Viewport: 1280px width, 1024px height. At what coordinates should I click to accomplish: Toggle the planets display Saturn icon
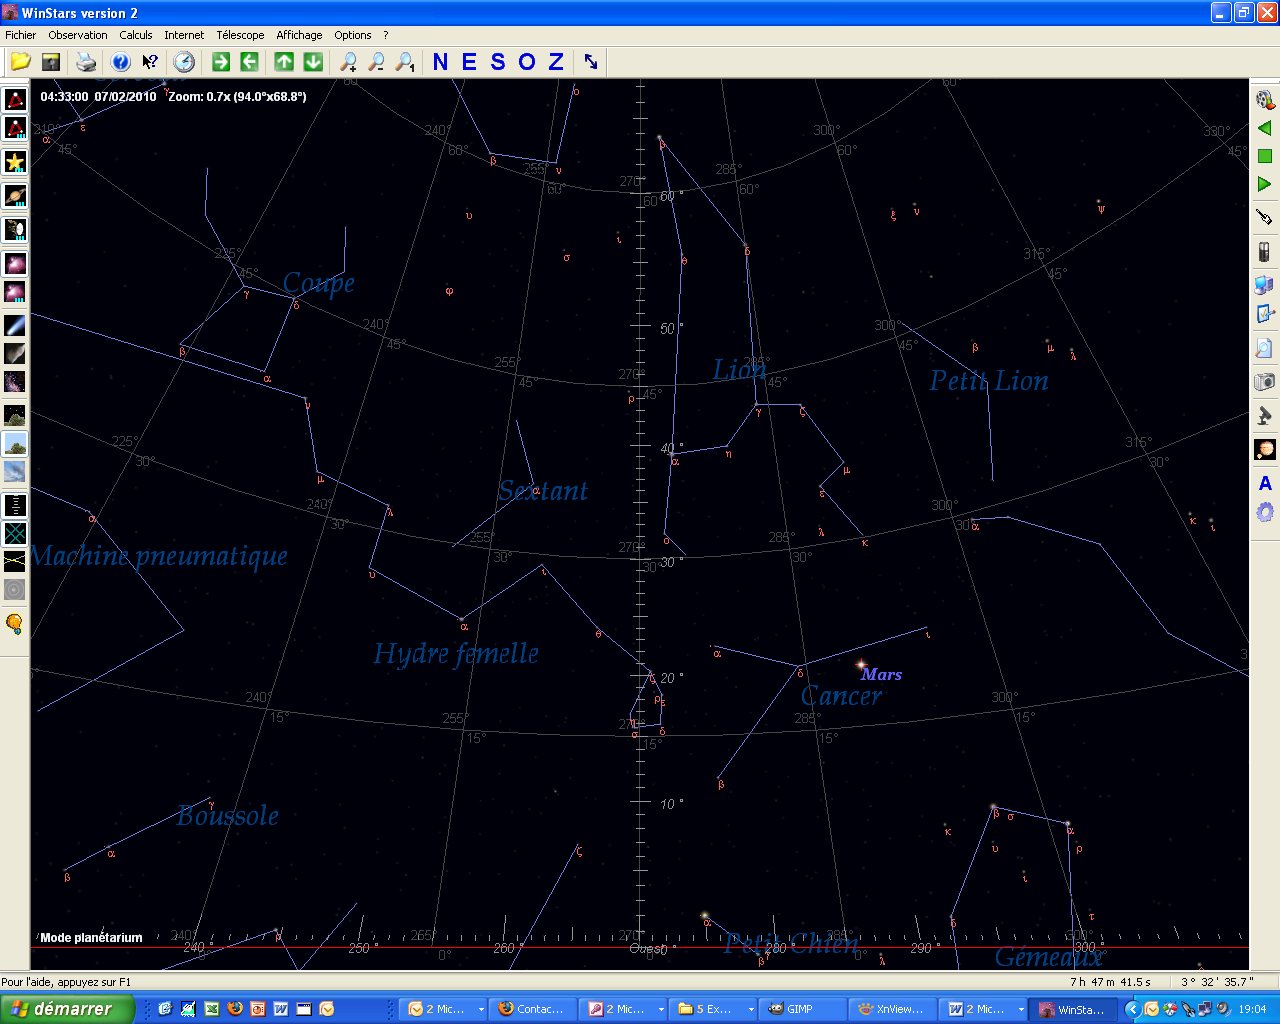coord(15,195)
